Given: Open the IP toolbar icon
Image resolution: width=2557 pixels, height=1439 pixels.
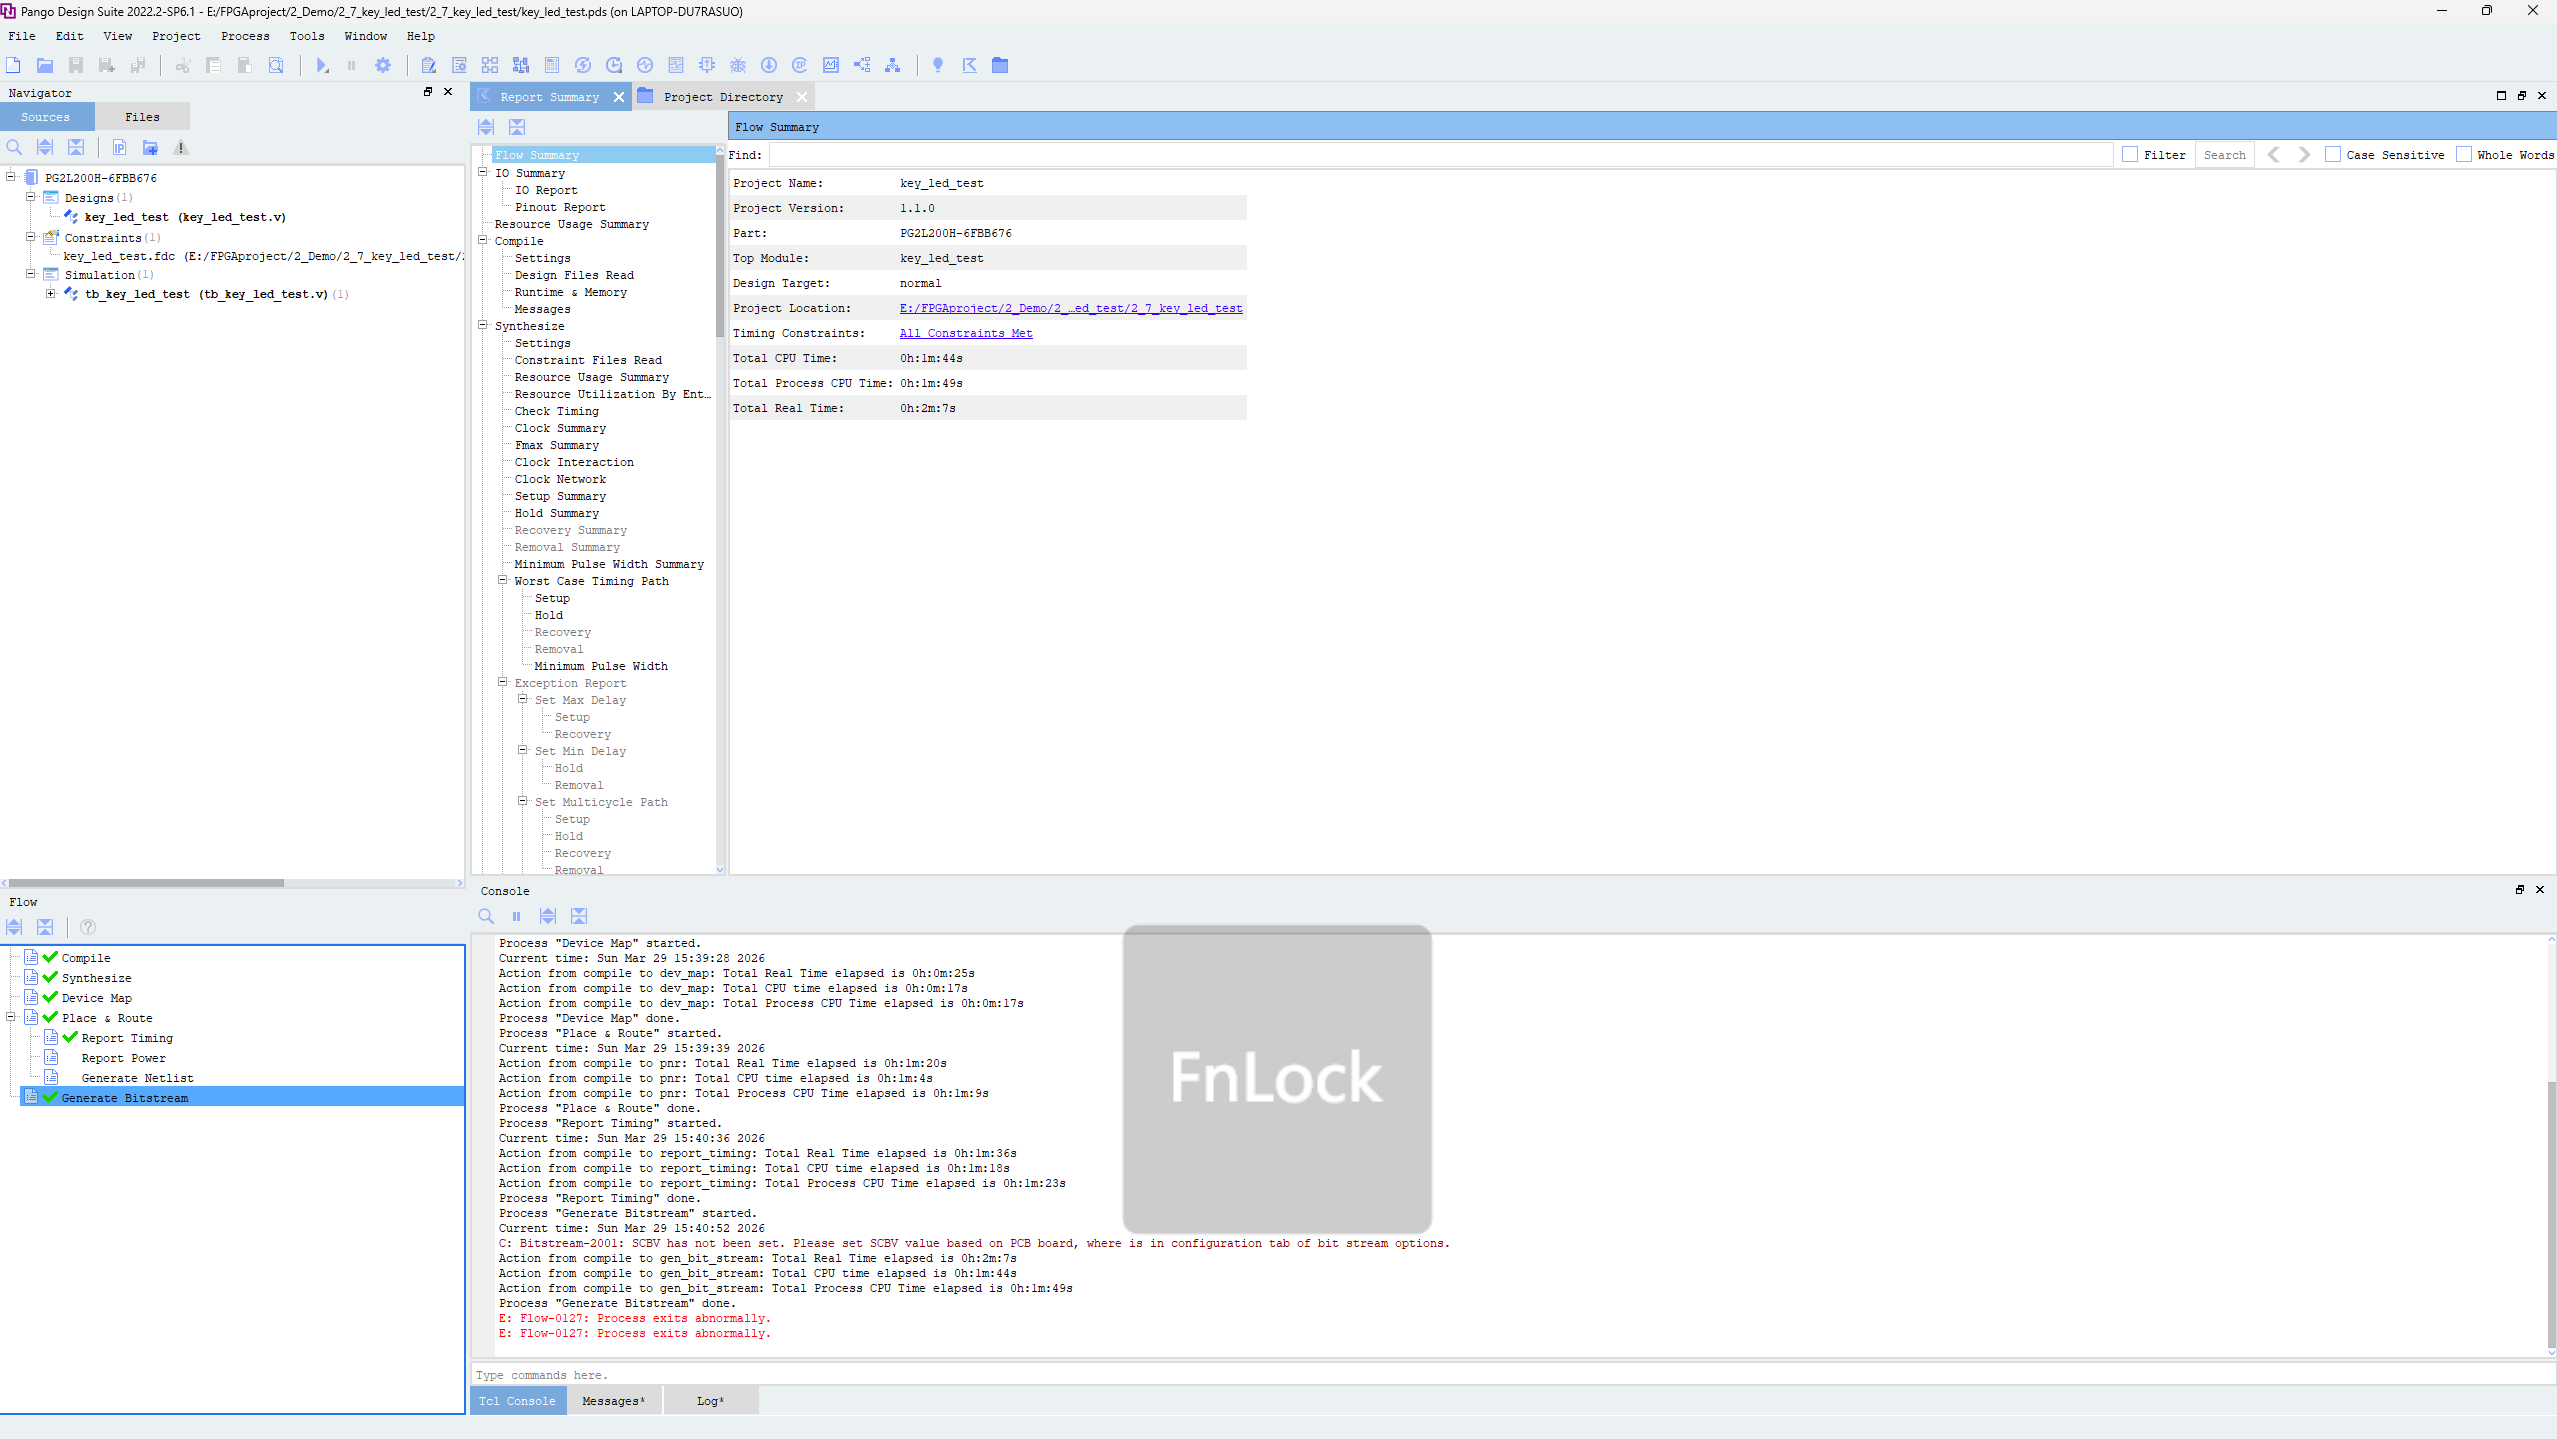Looking at the screenshot, I should pos(800,65).
